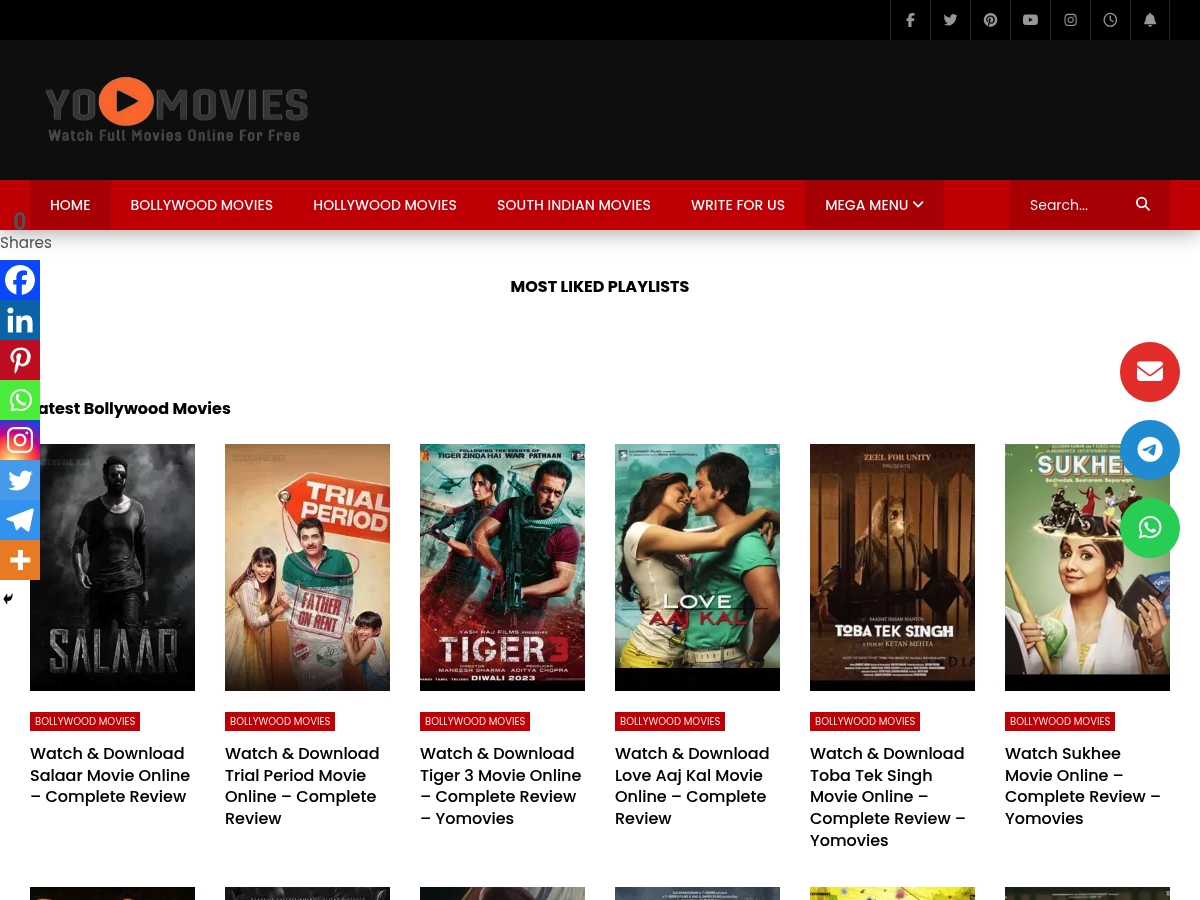This screenshot has height=900, width=1200.
Task: Open the Toba Tek Singh poster
Action: coord(892,567)
